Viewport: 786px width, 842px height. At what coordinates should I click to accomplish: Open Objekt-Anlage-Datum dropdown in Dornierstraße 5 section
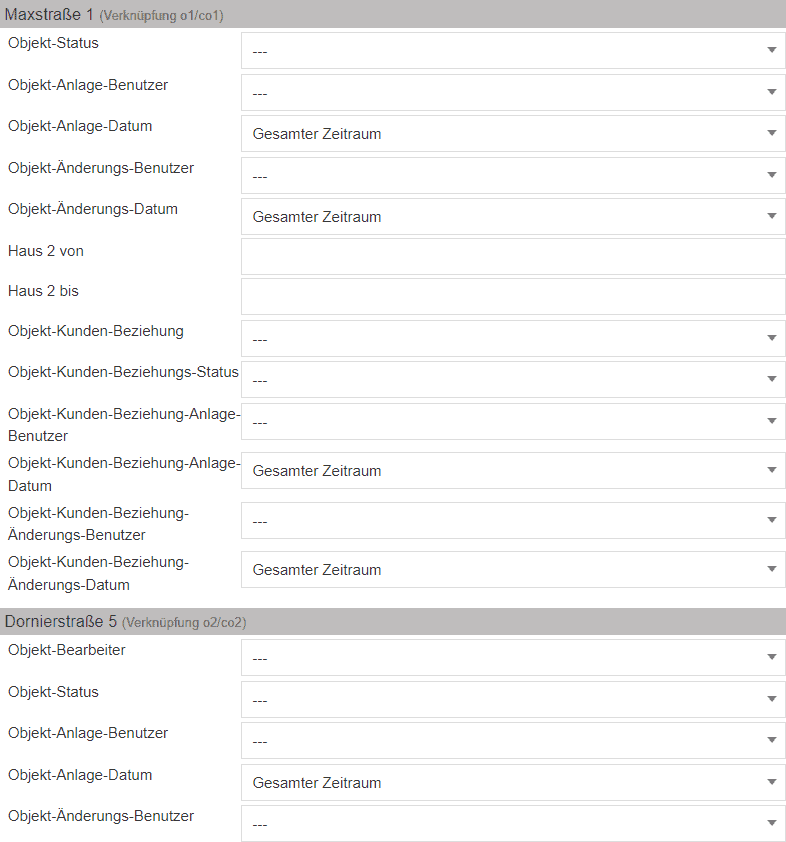[x=512, y=783]
